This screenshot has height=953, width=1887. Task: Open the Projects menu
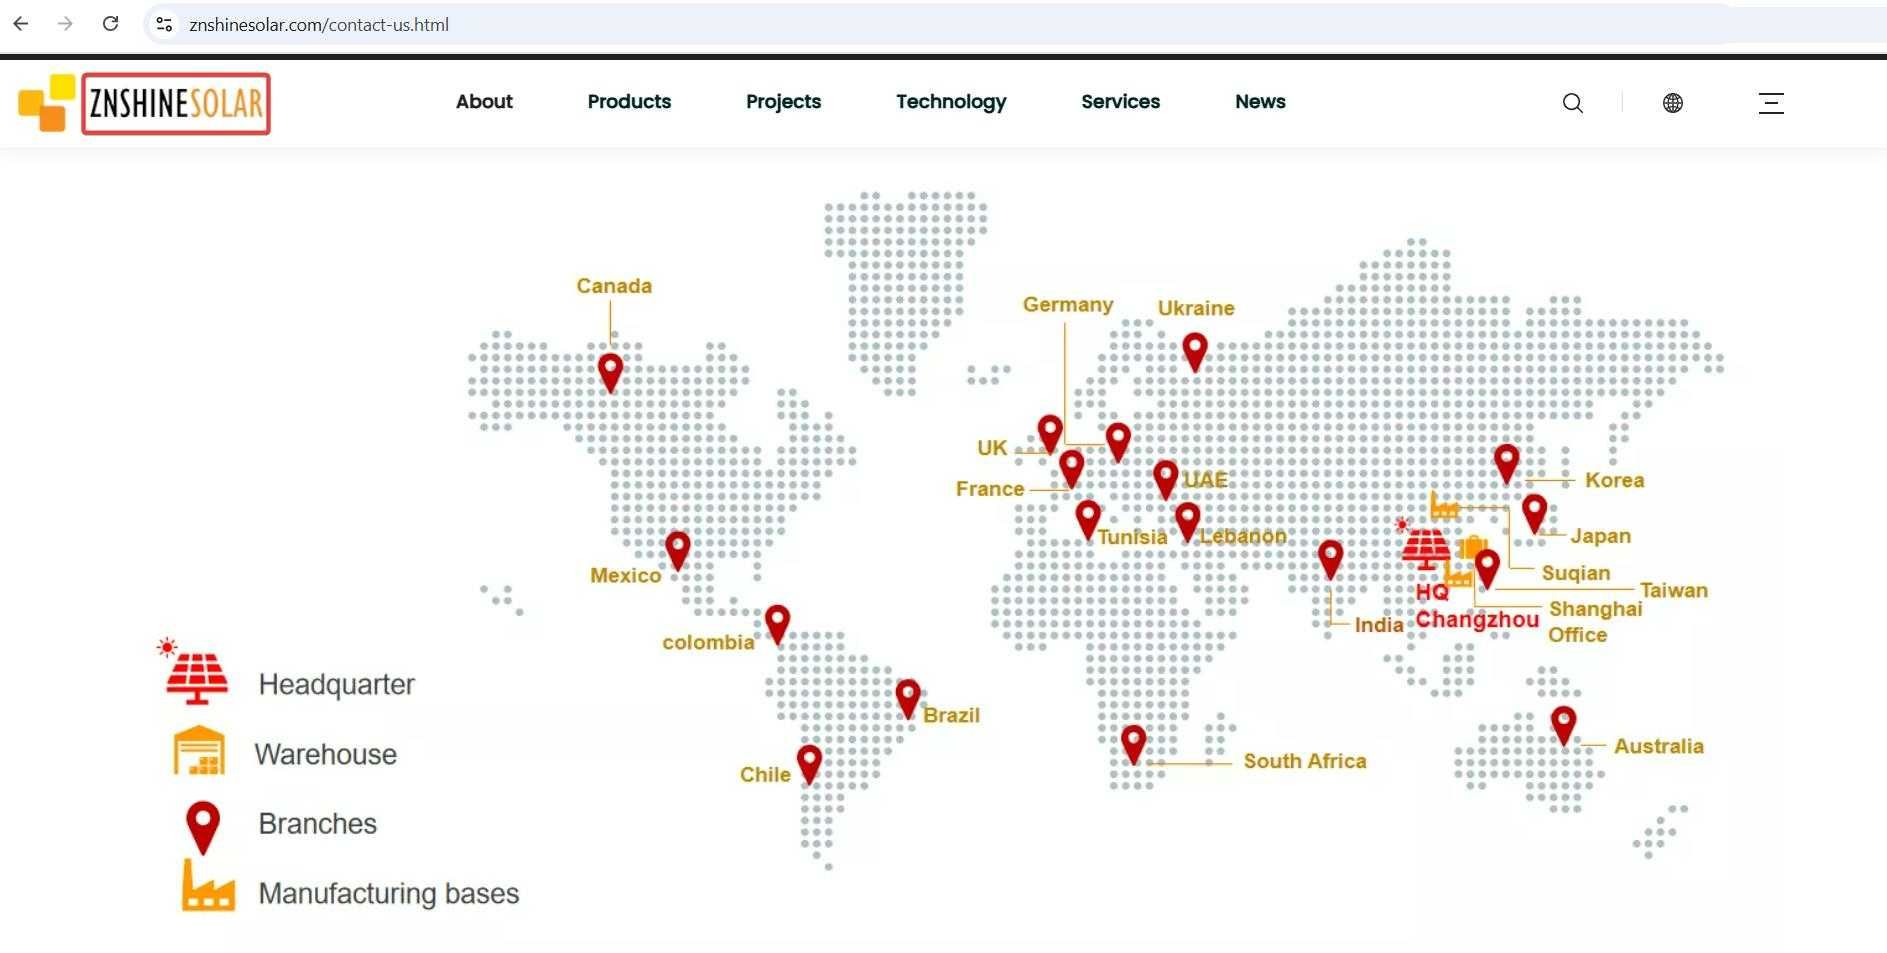[783, 102]
